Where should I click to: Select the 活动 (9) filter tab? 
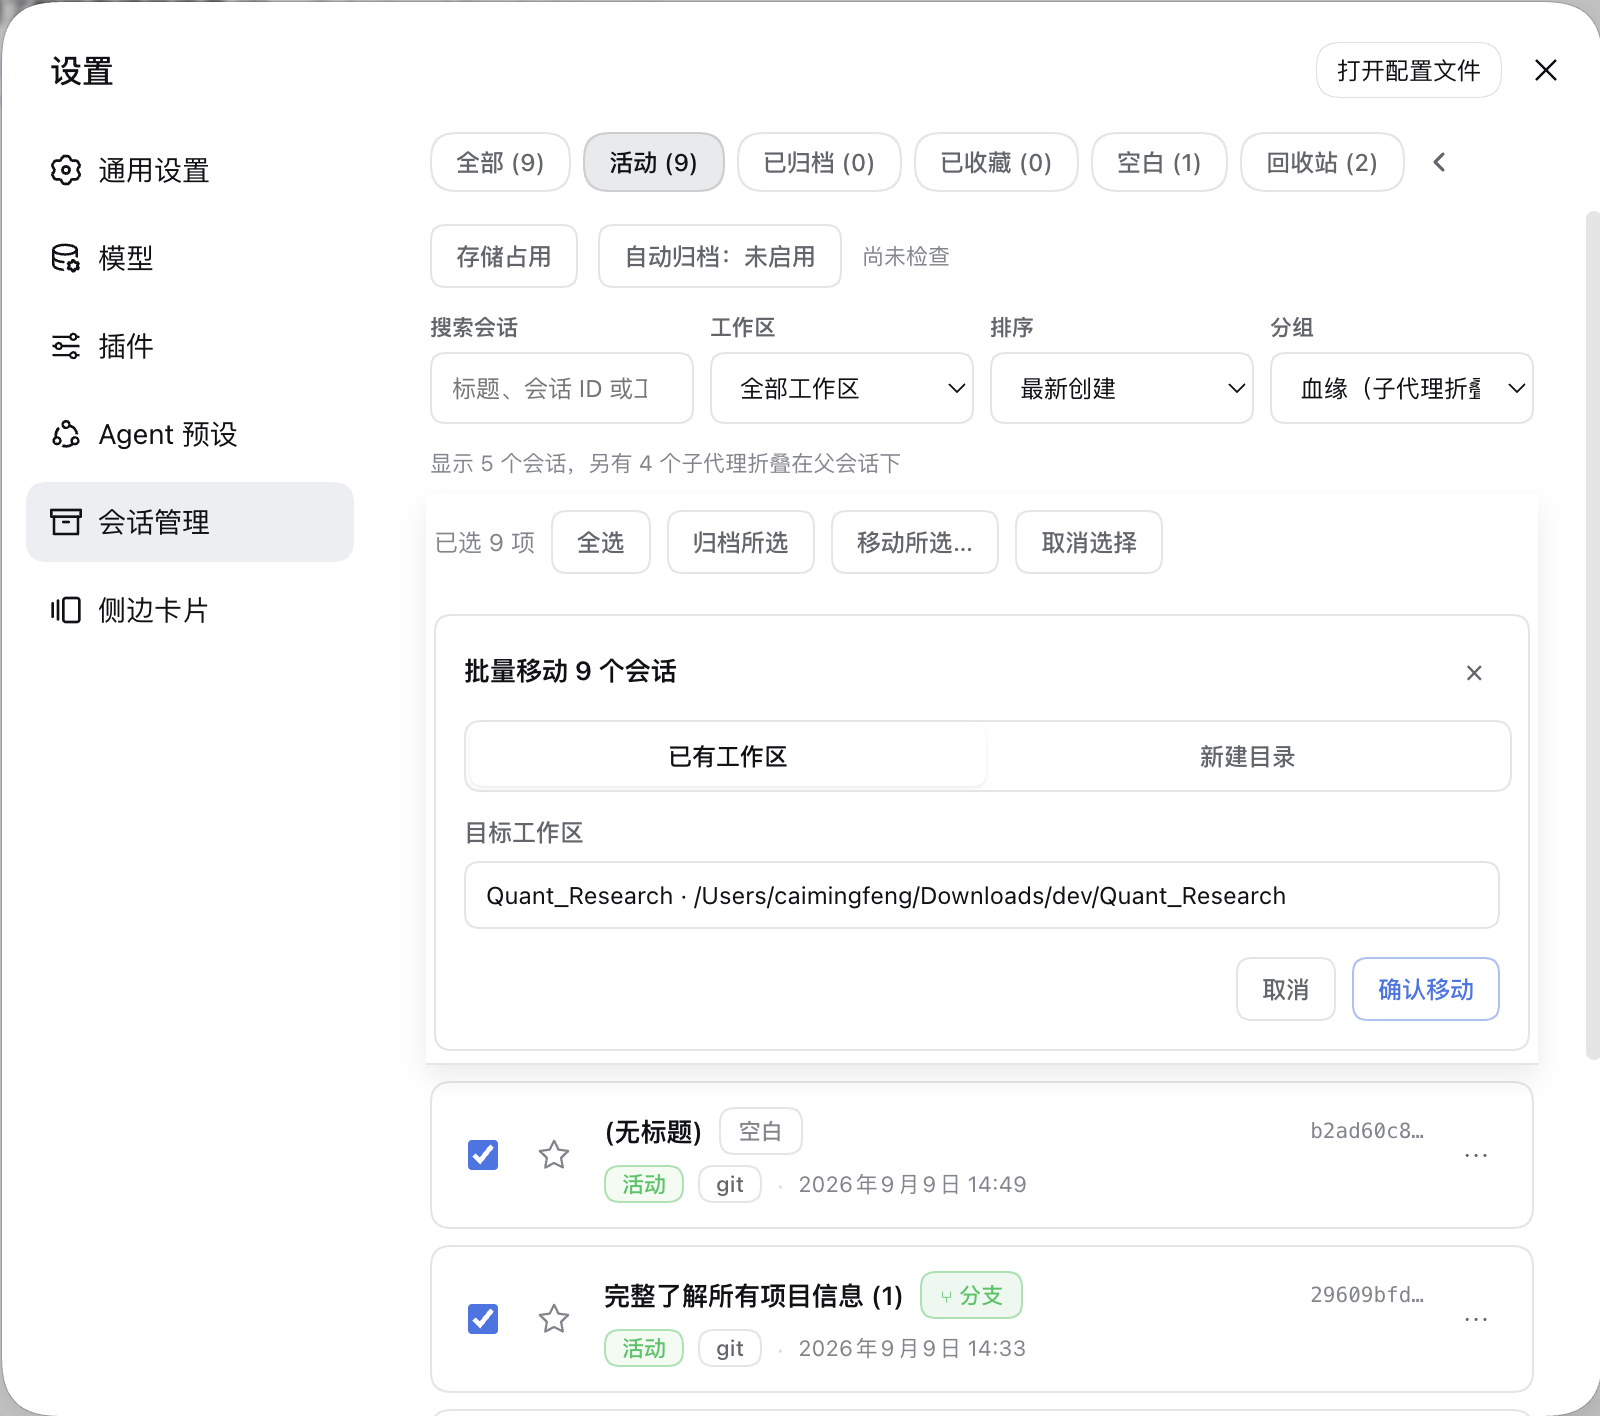[654, 162]
